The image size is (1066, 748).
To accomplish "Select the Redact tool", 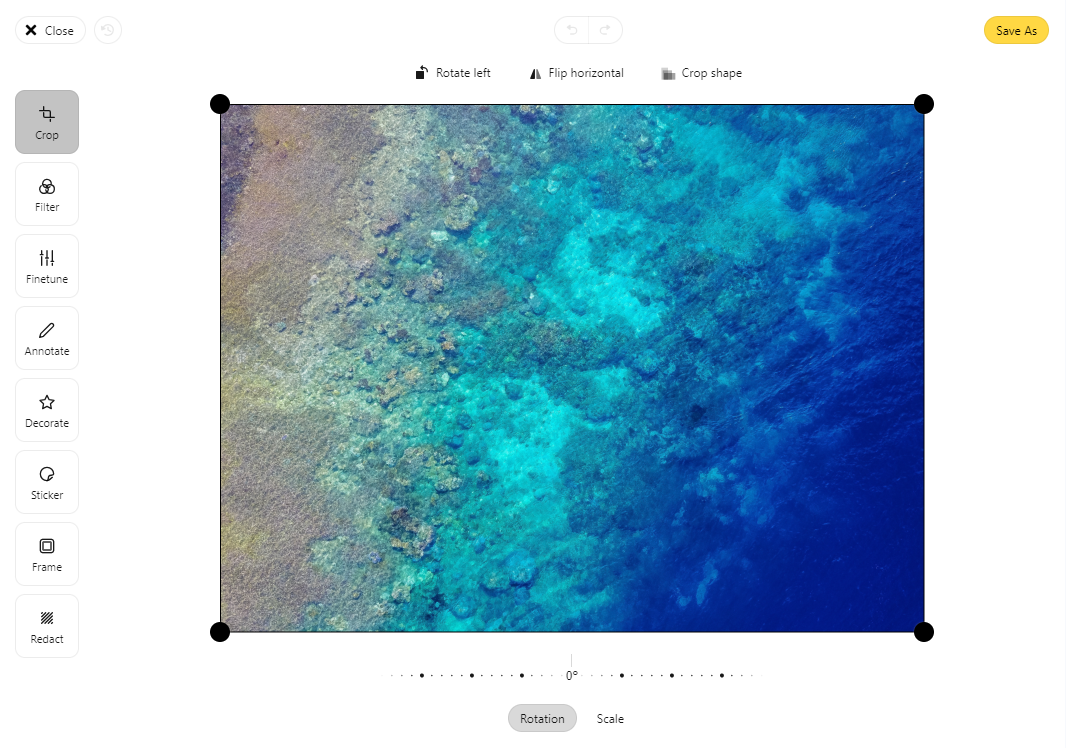I will 47,626.
